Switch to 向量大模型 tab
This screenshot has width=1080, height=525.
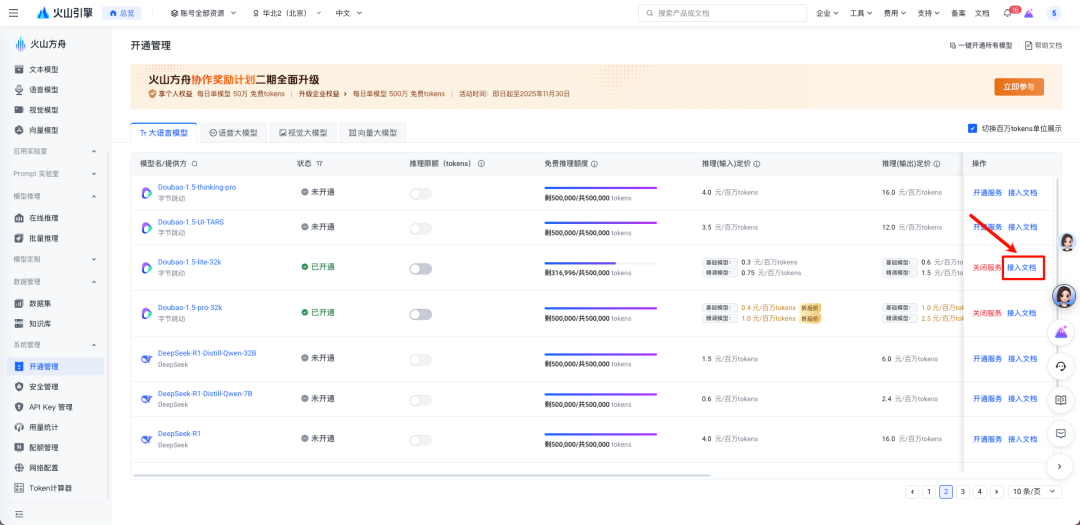[373, 132]
